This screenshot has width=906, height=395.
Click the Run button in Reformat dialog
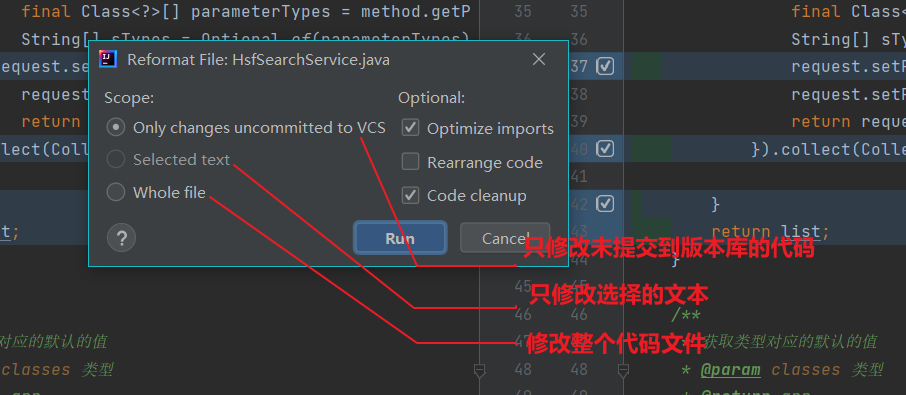(400, 239)
